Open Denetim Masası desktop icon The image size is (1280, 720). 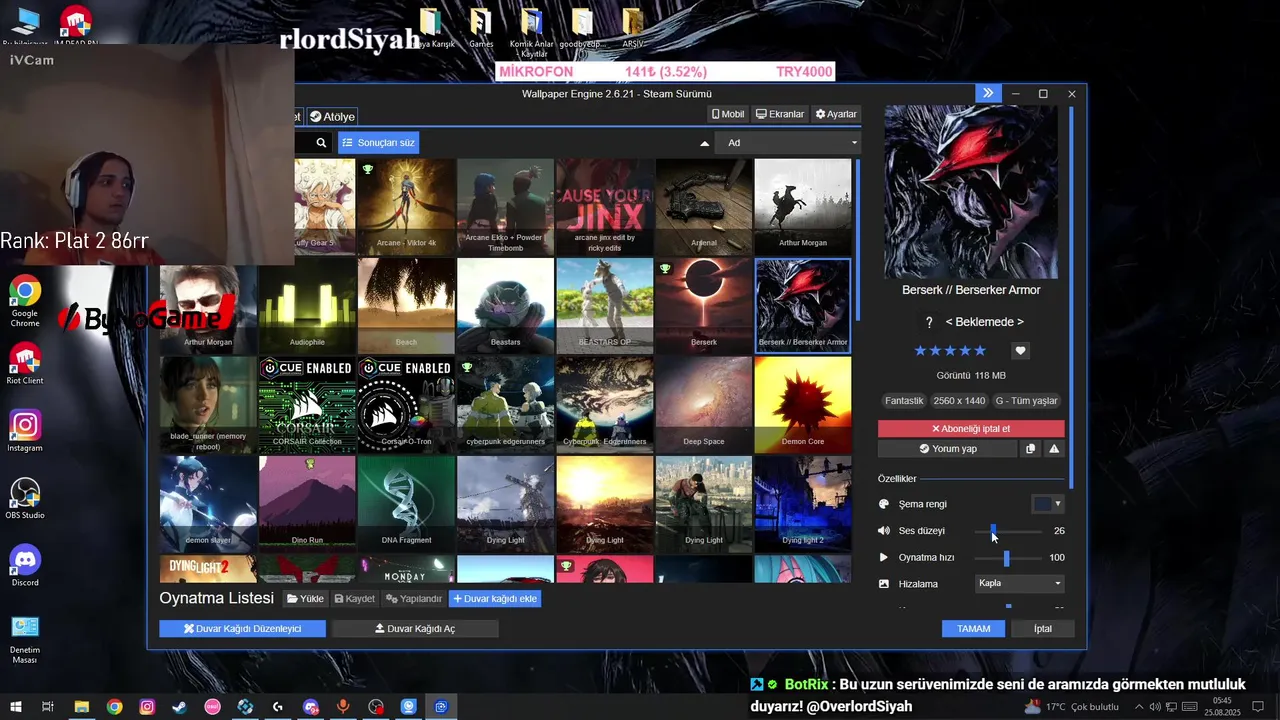[25, 638]
